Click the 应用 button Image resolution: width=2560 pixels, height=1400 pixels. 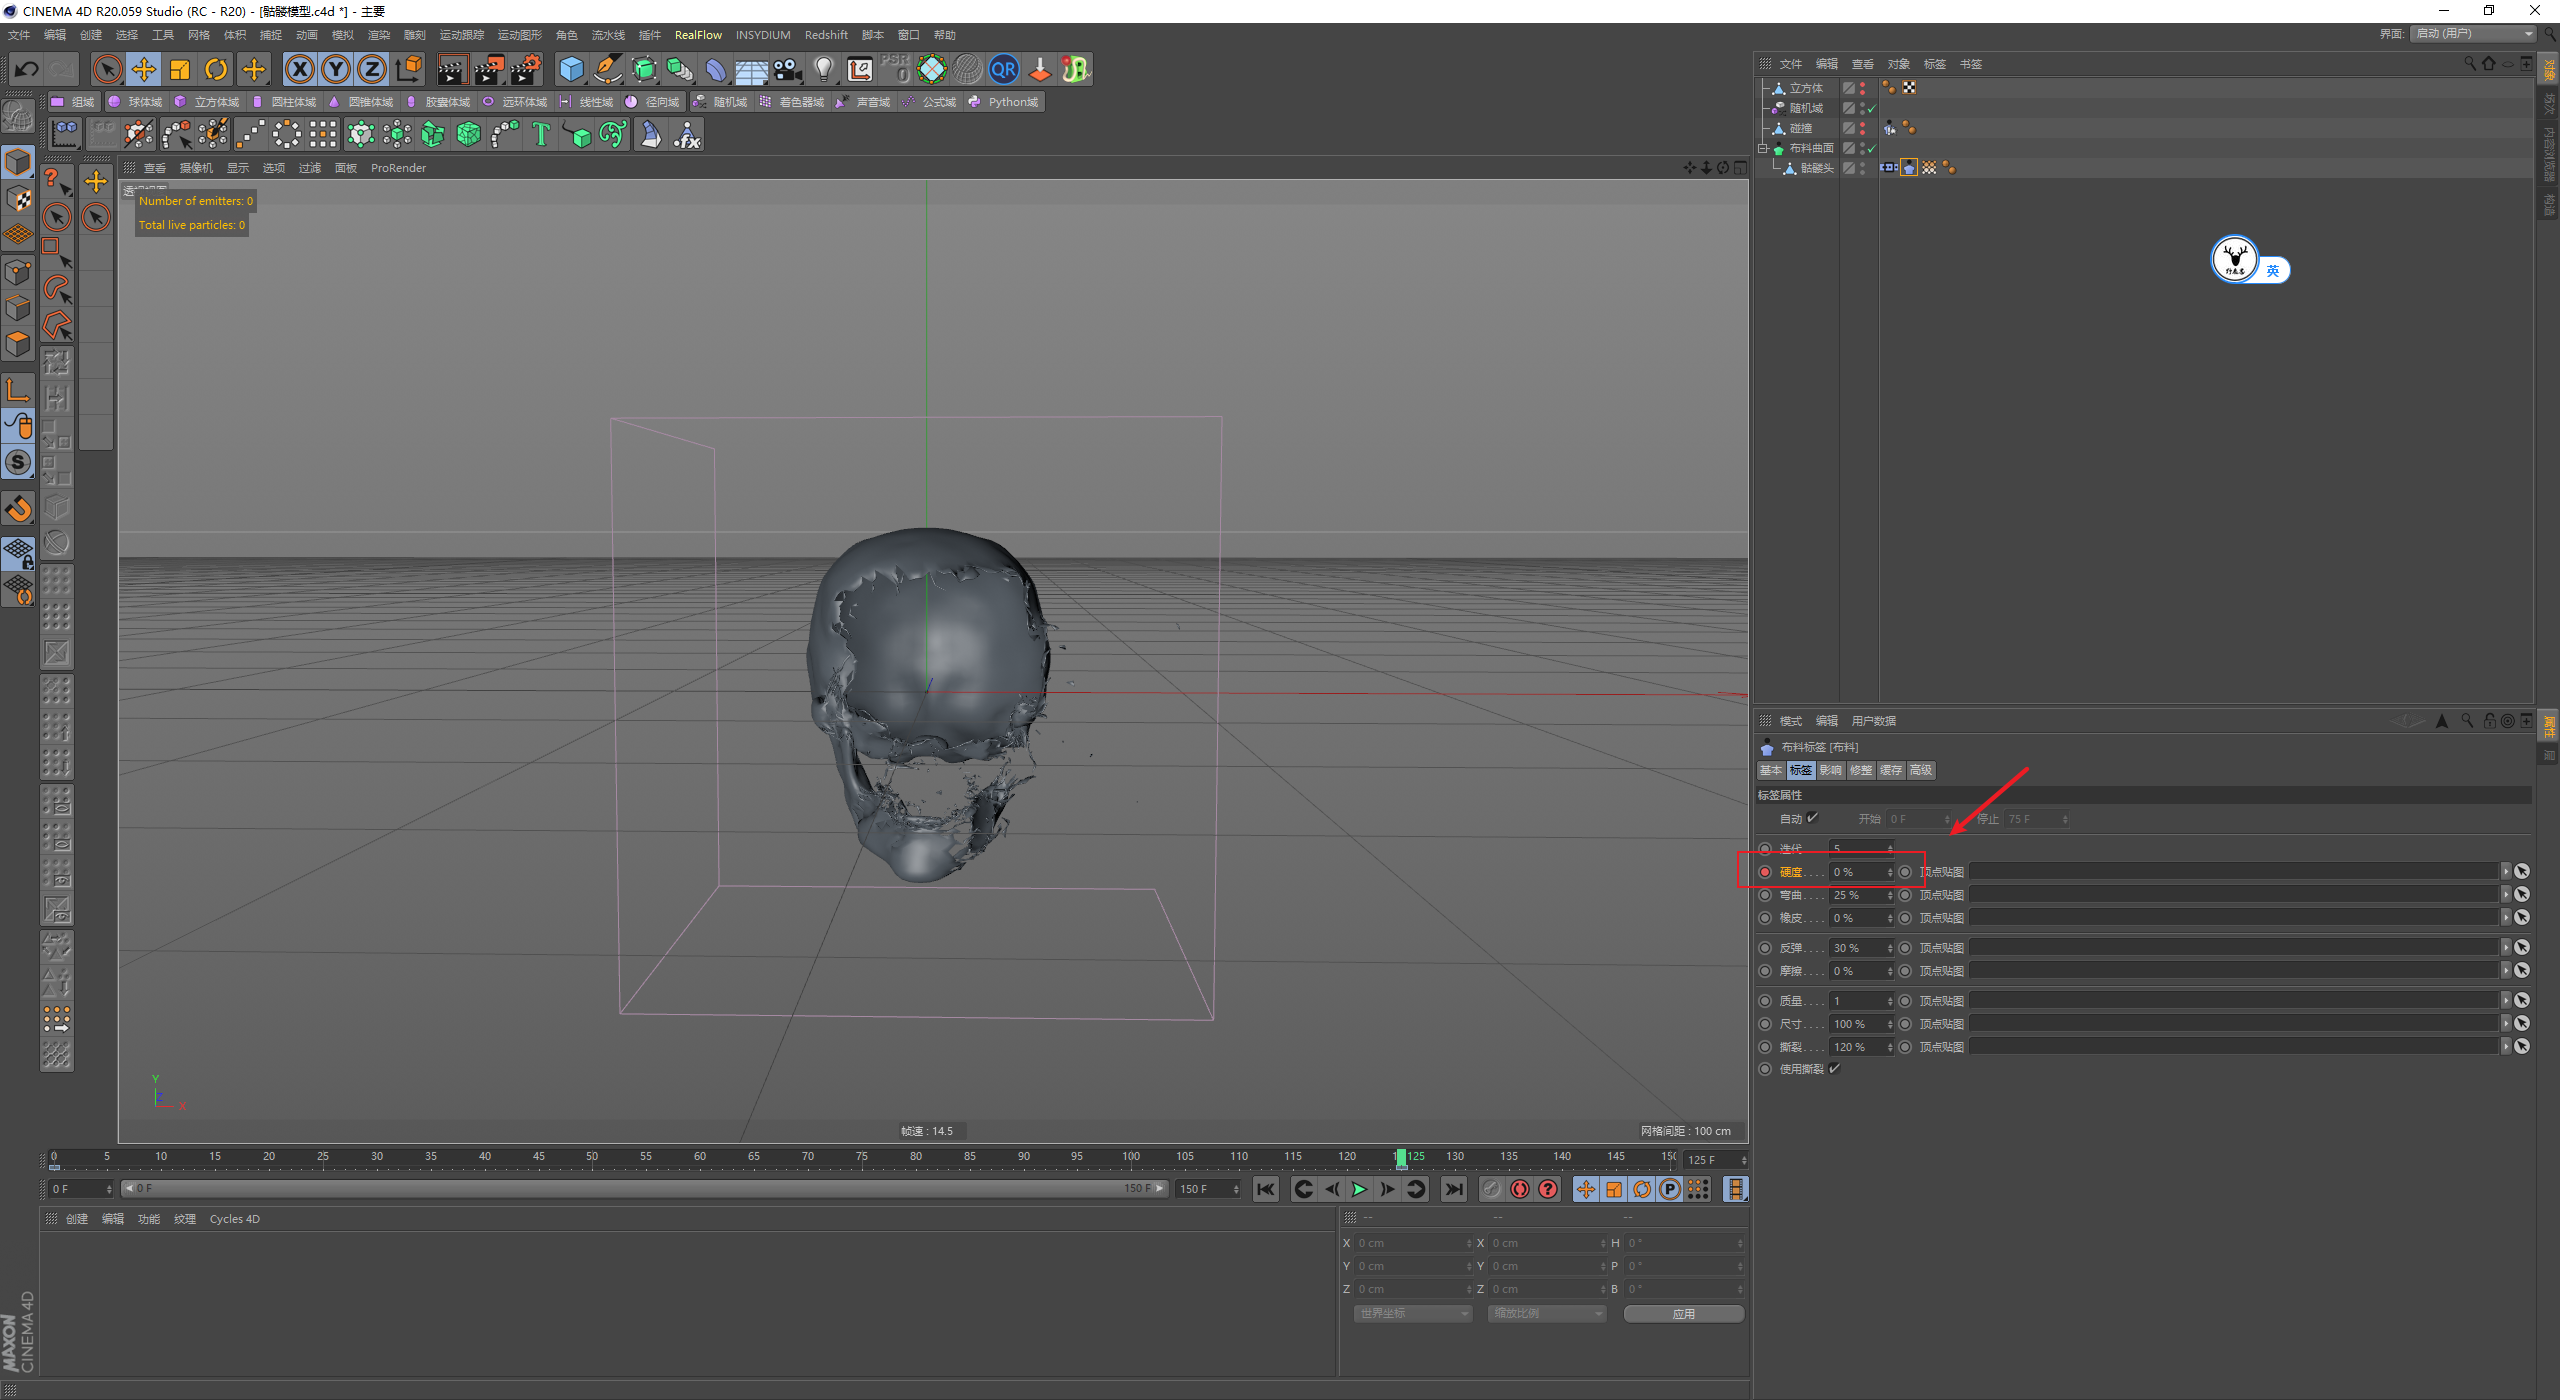click(1683, 1313)
